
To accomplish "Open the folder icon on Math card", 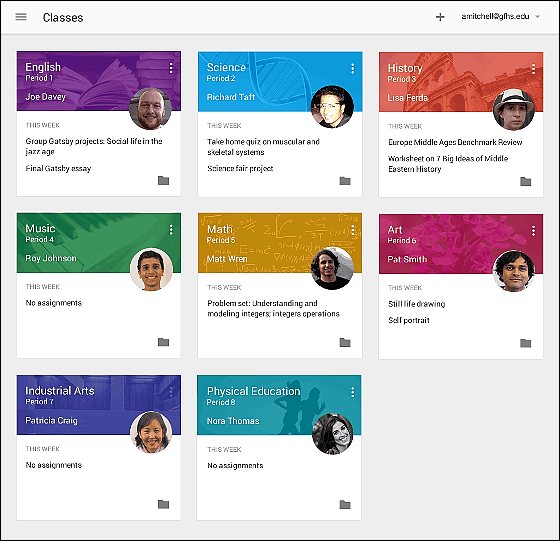I will (x=345, y=342).
